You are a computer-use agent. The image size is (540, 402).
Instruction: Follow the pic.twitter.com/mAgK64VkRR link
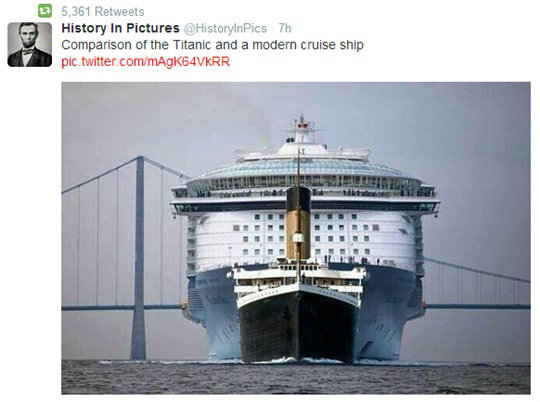pyautogui.click(x=146, y=62)
